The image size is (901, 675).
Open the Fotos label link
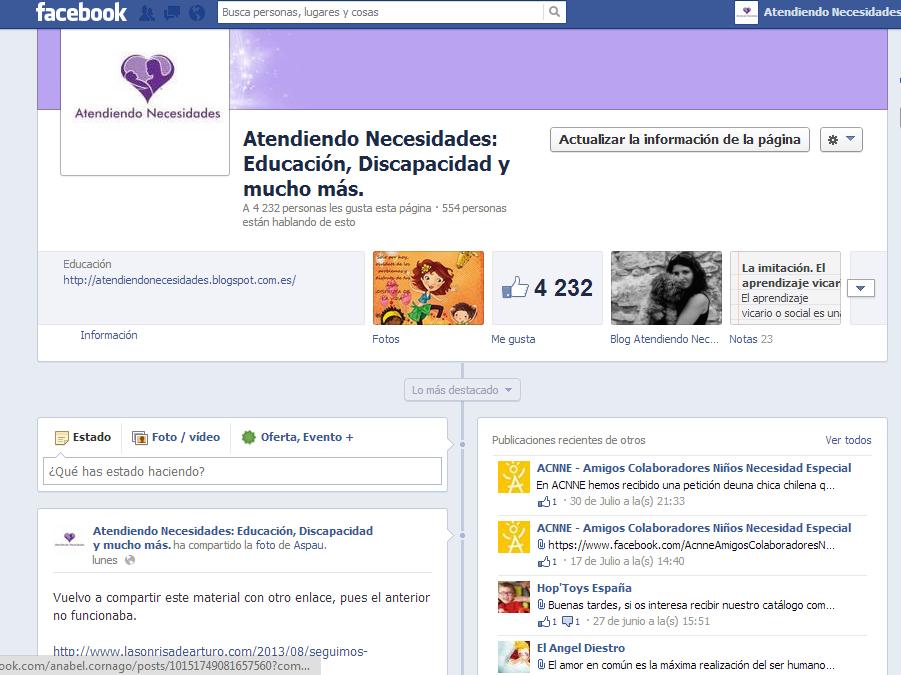point(386,339)
